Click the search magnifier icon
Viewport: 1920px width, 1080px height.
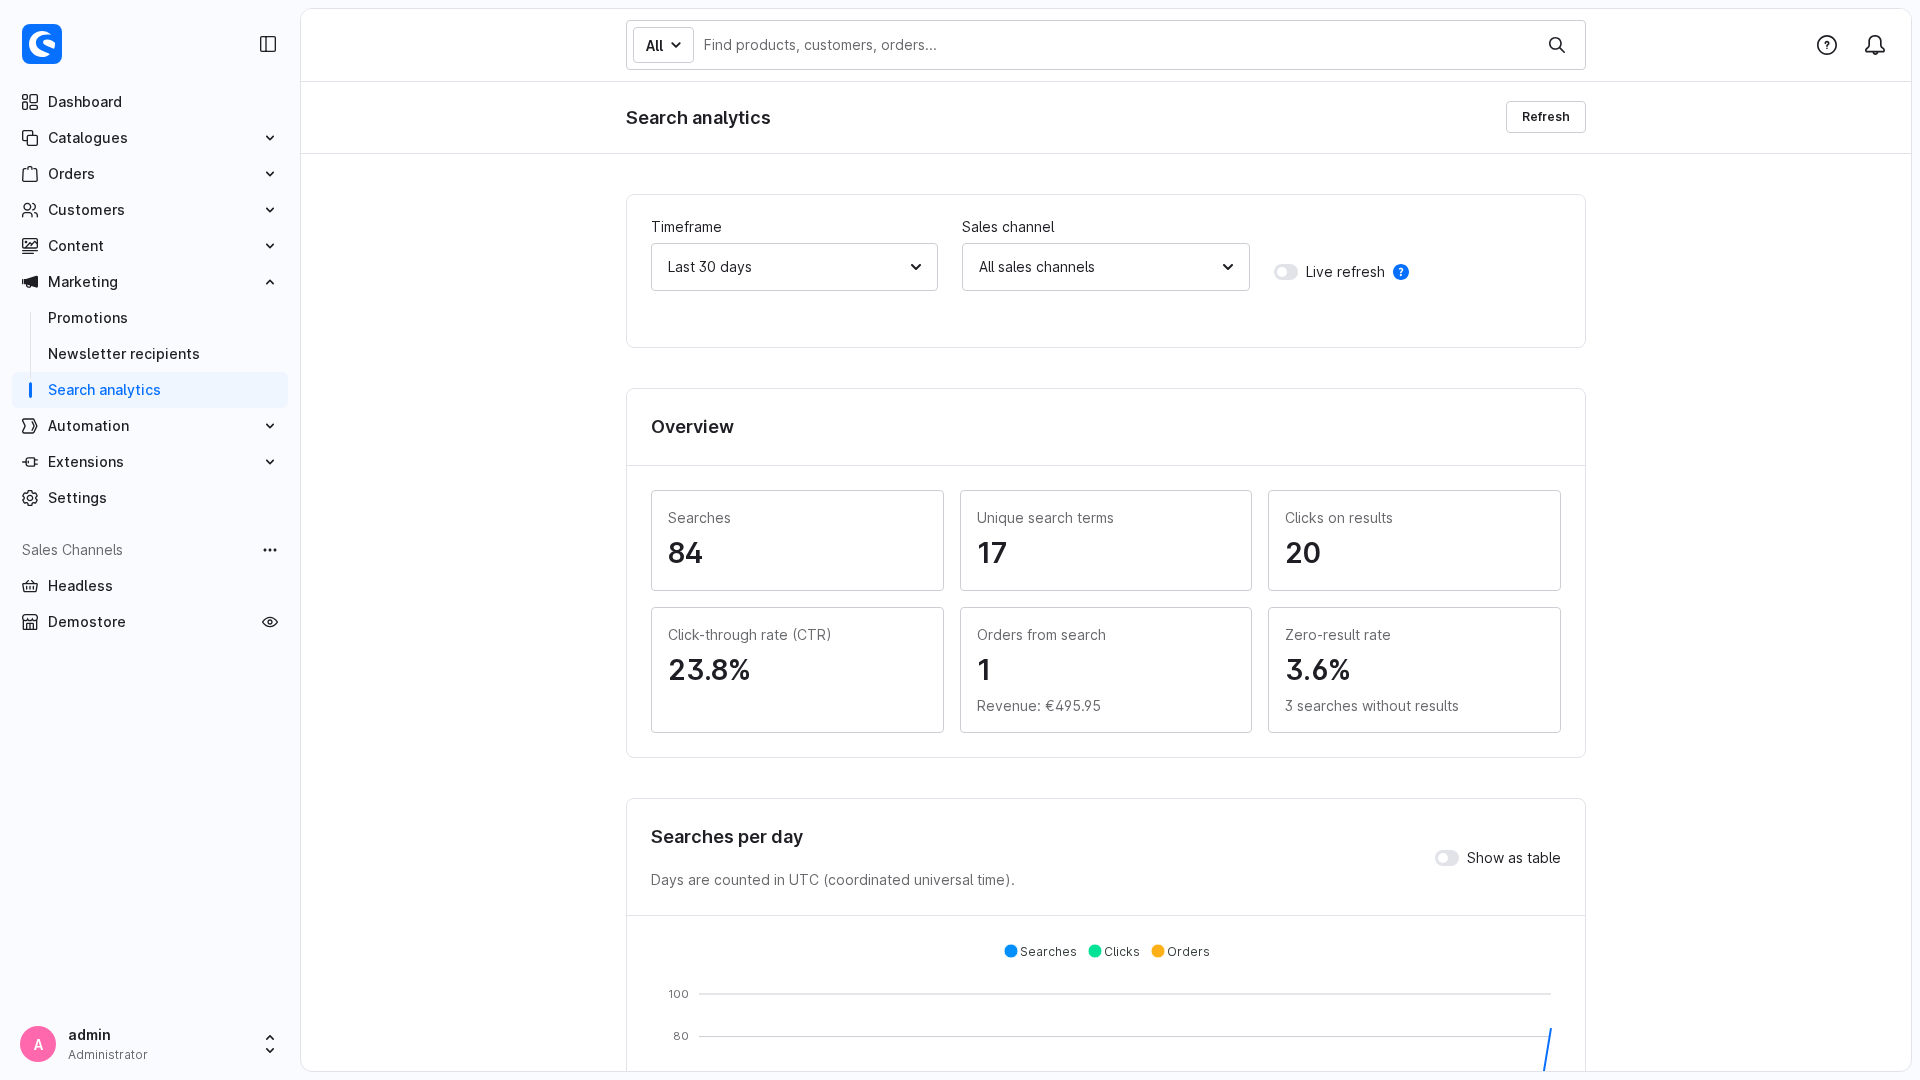point(1557,45)
